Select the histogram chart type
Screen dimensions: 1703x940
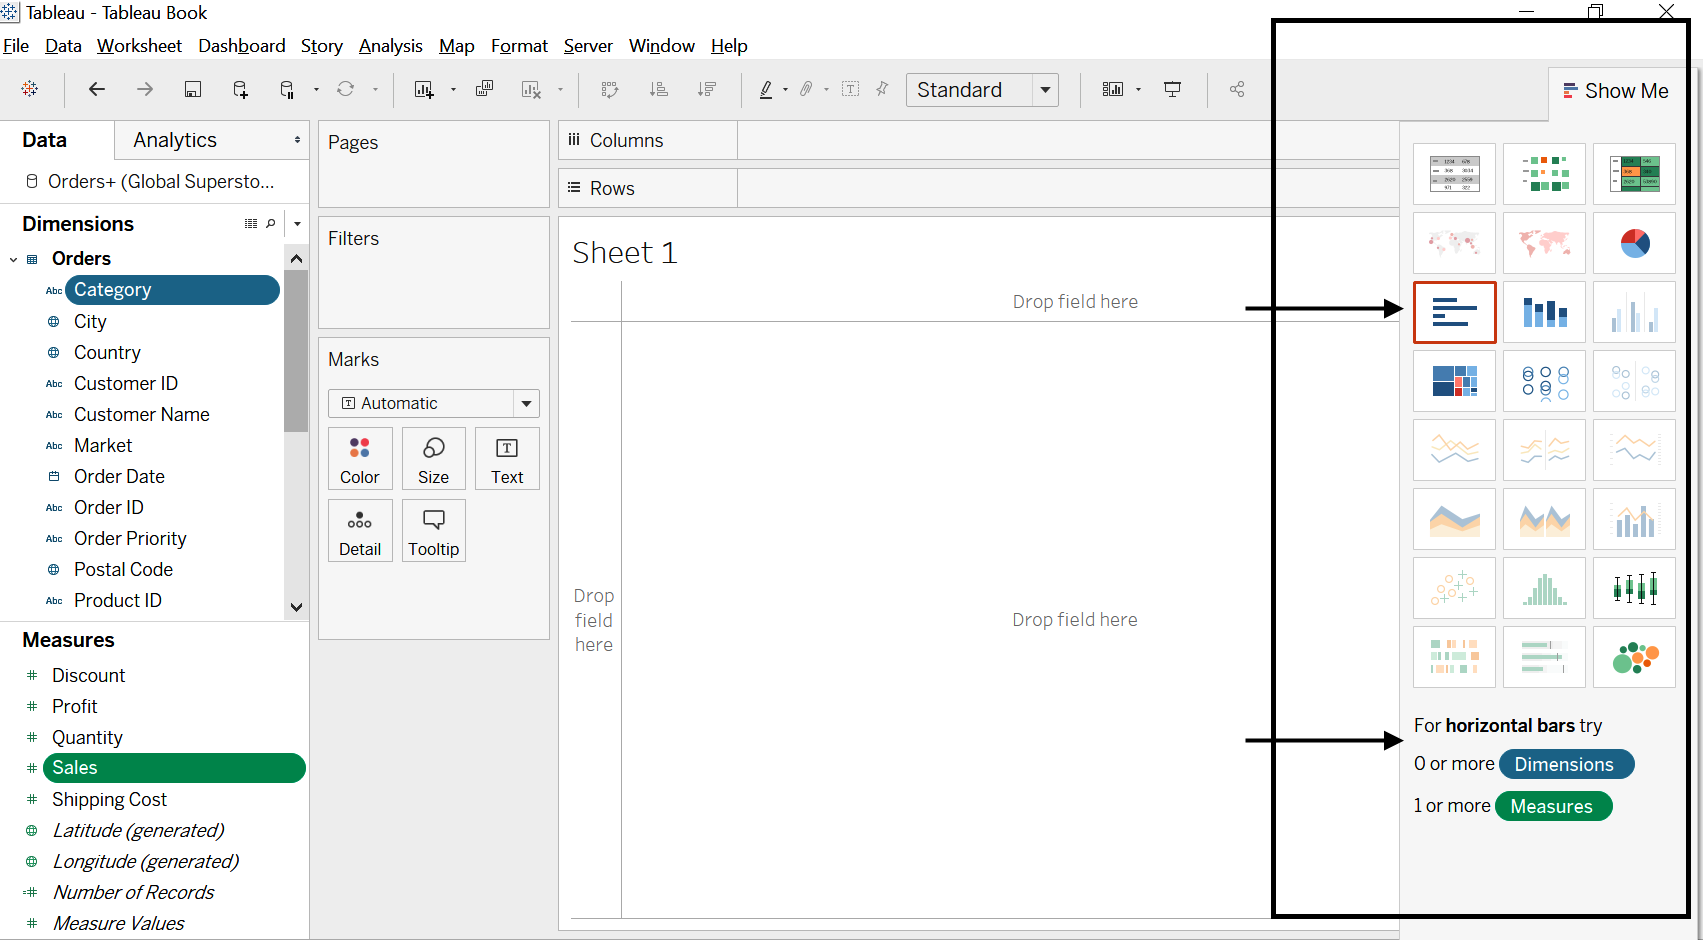[x=1544, y=588]
